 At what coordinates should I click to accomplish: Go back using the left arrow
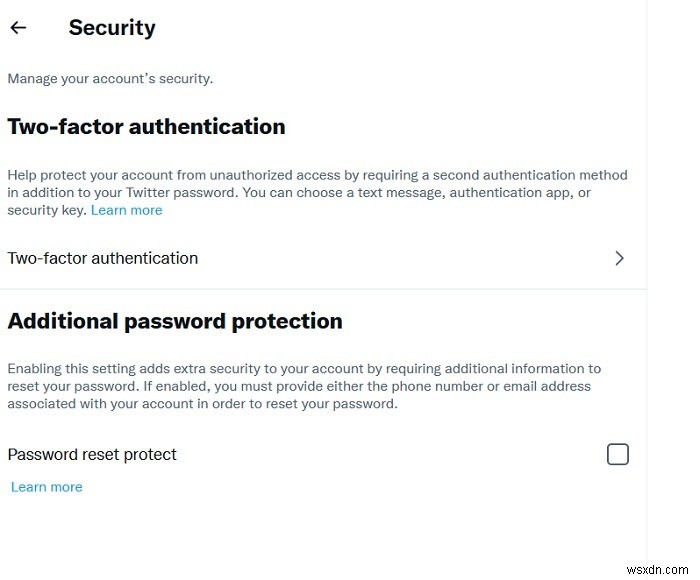click(18, 28)
